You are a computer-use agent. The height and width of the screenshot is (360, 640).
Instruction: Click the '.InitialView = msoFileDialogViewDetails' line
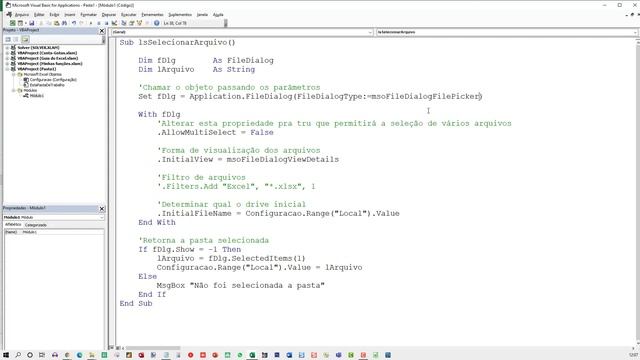pos(248,160)
